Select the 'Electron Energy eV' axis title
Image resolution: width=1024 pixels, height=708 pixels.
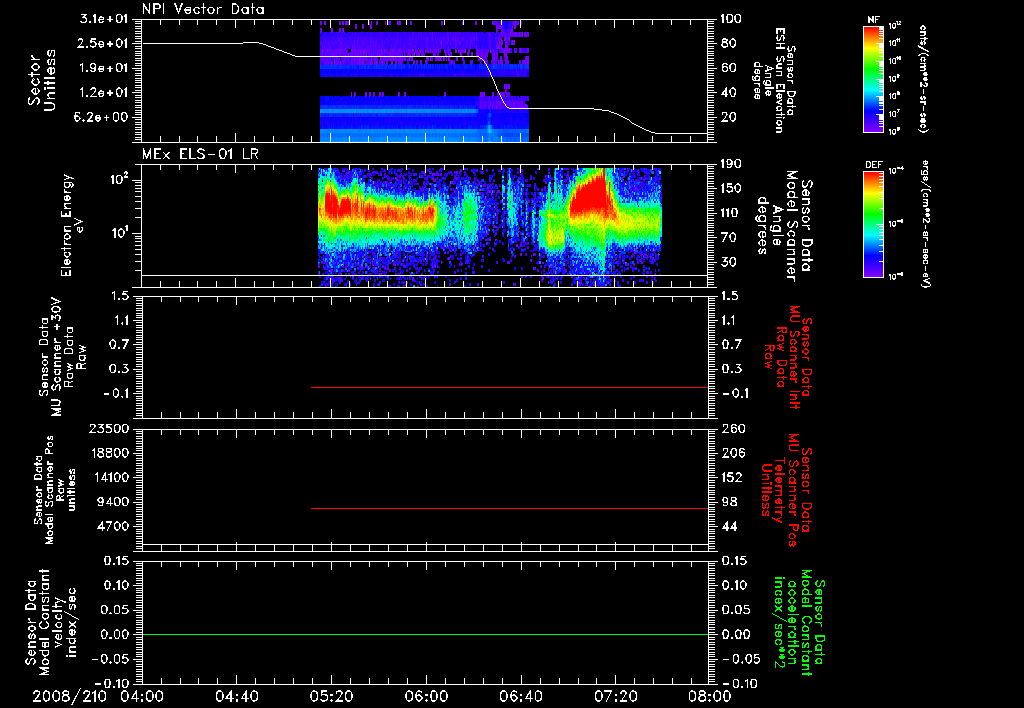(71, 225)
